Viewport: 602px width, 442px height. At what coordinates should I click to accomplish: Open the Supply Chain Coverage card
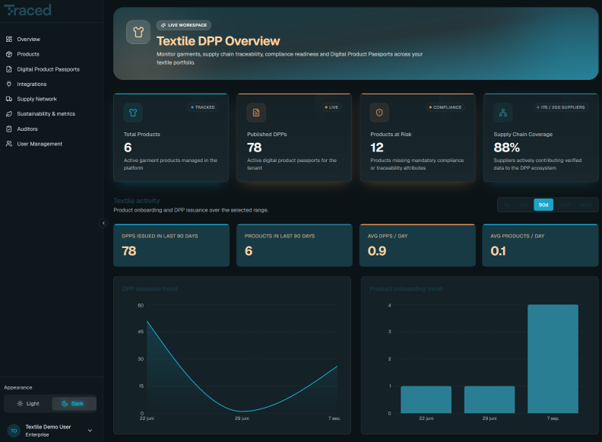(x=541, y=137)
